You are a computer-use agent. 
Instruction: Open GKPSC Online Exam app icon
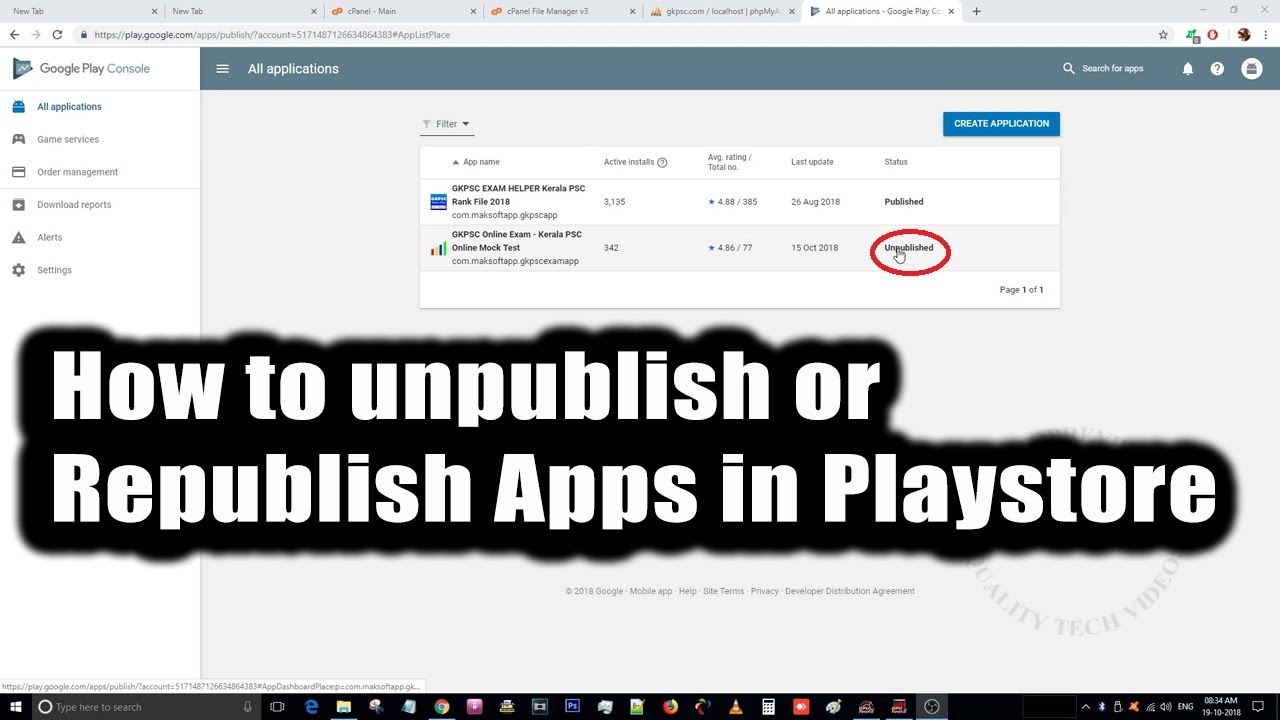[x=438, y=248]
